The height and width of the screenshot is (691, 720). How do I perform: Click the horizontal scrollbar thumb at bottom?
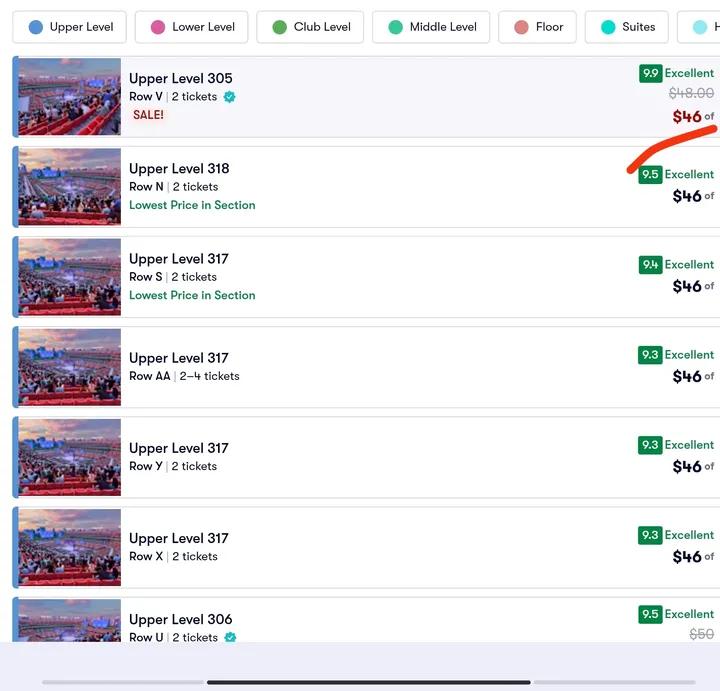point(369,682)
